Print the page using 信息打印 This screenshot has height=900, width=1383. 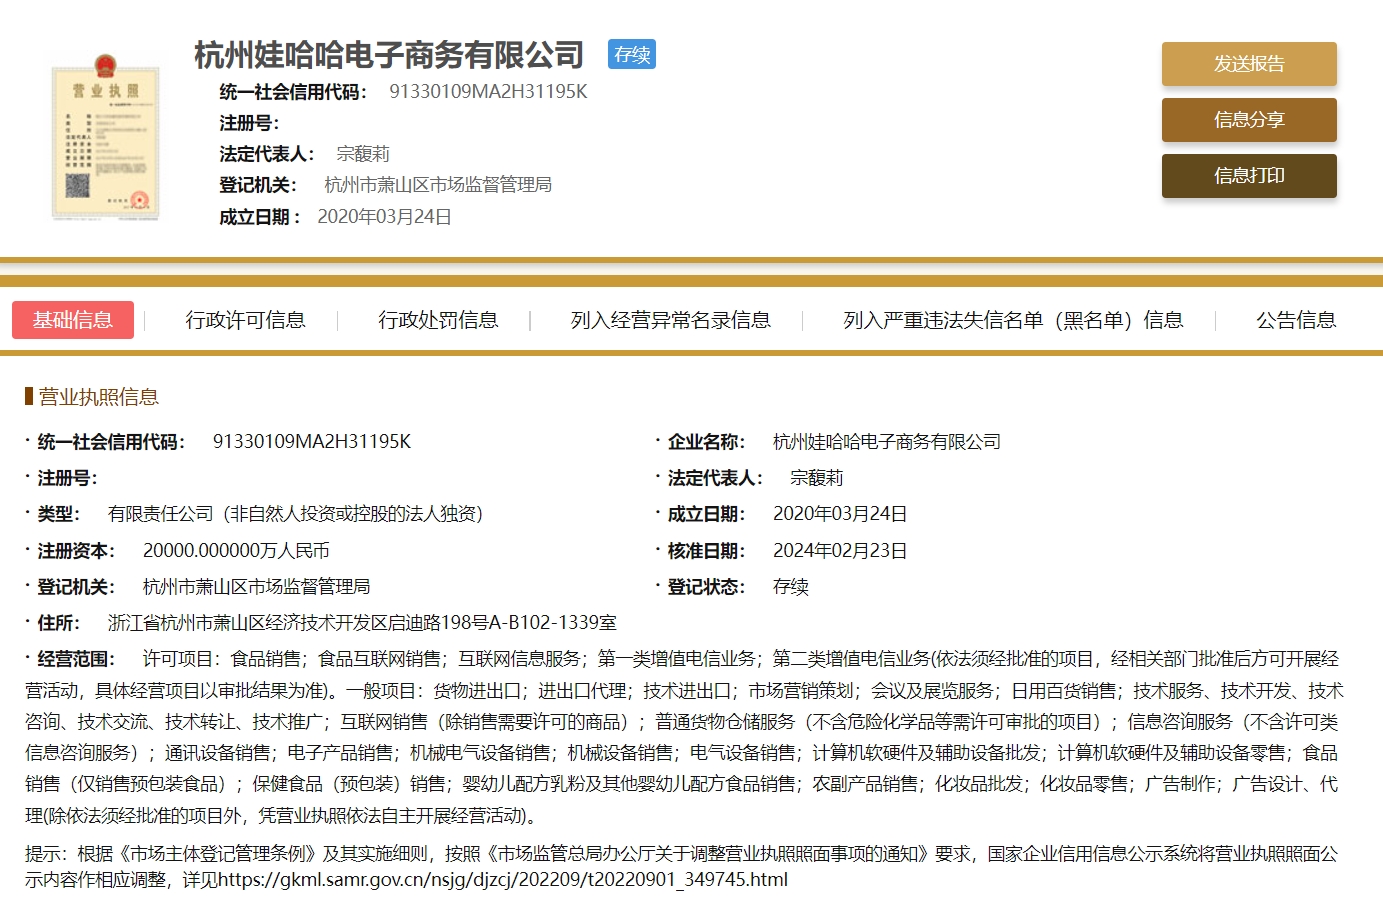point(1248,176)
